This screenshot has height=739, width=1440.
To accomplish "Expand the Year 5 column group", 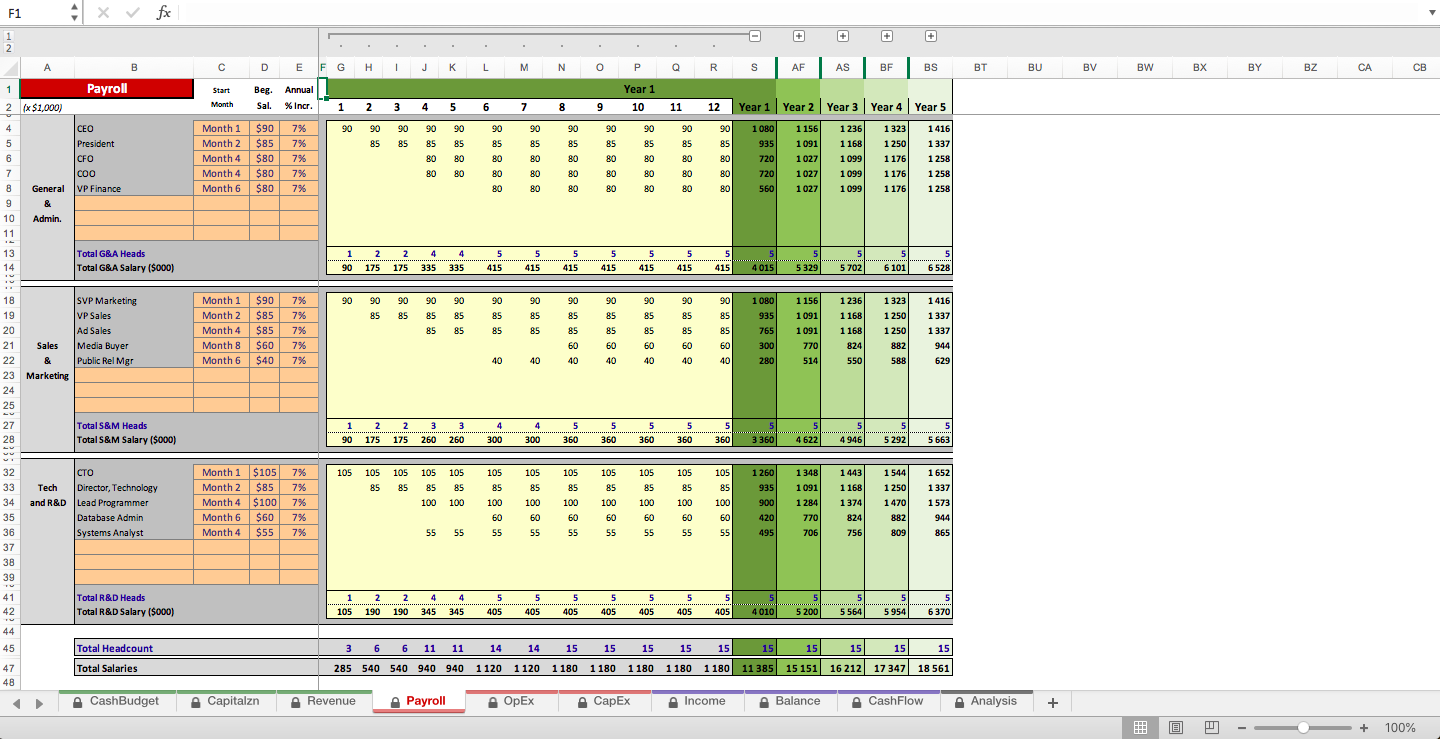I will [931, 36].
